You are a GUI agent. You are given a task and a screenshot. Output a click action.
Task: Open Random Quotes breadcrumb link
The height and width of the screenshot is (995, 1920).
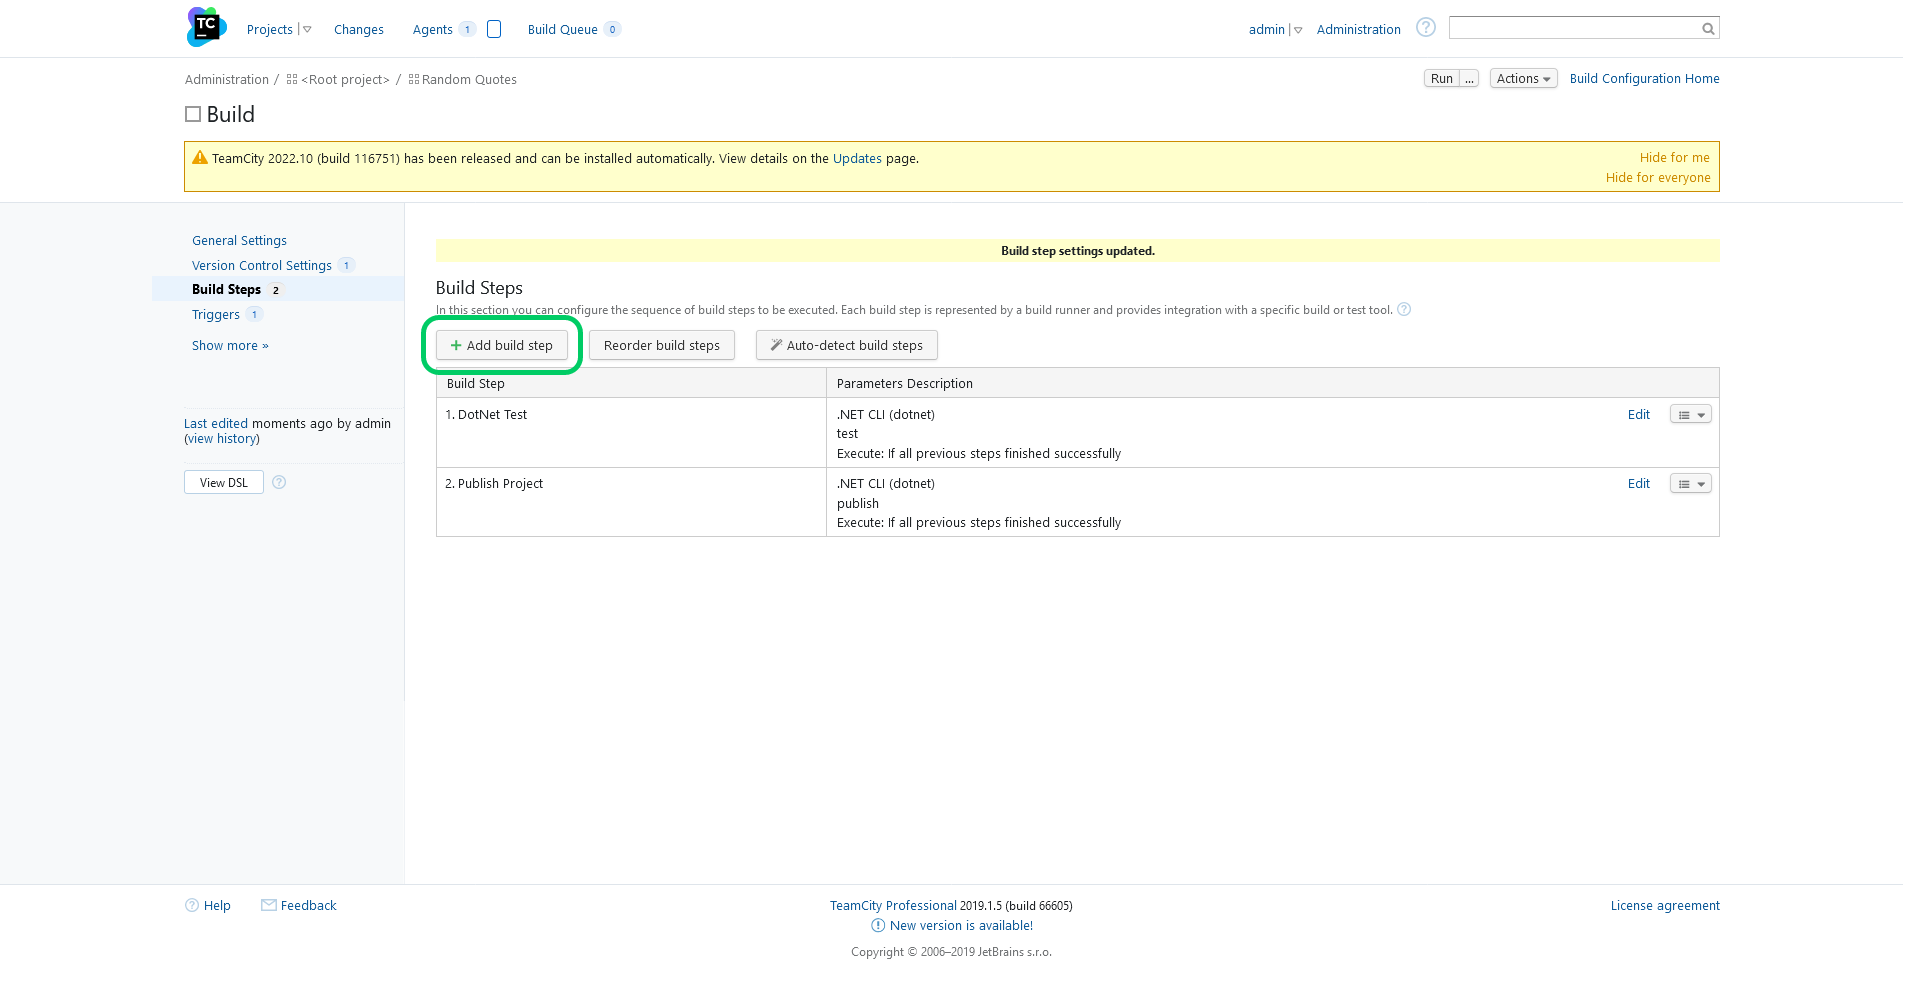[469, 80]
